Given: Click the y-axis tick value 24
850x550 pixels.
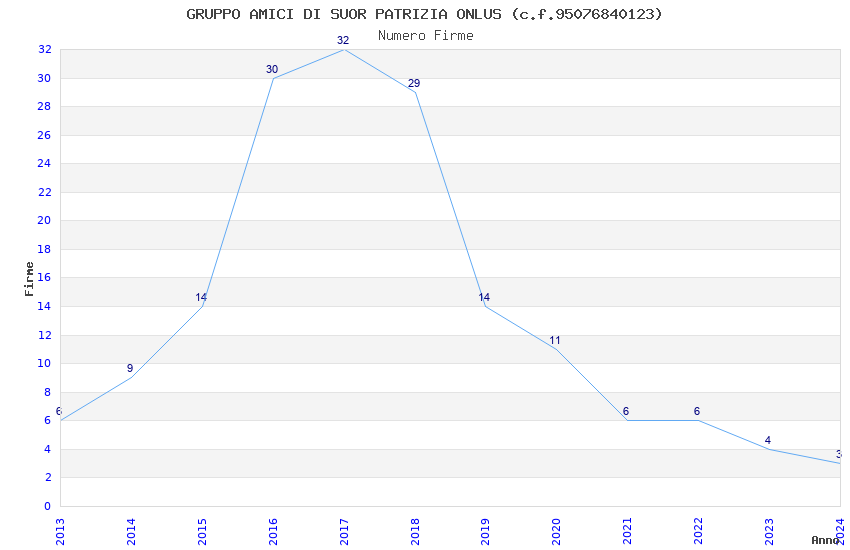Looking at the screenshot, I should click(44, 163).
